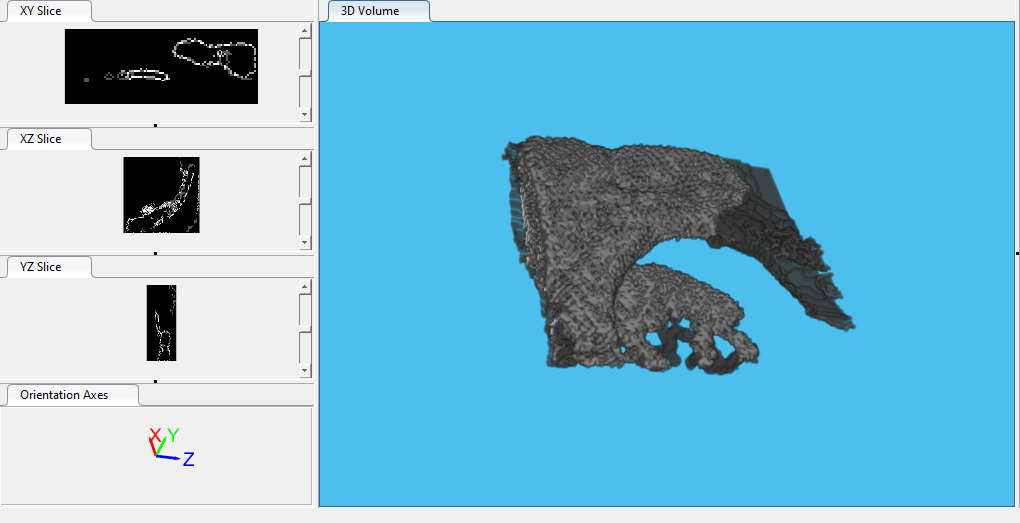Click the XY Slice scrollbar thumb

305,73
